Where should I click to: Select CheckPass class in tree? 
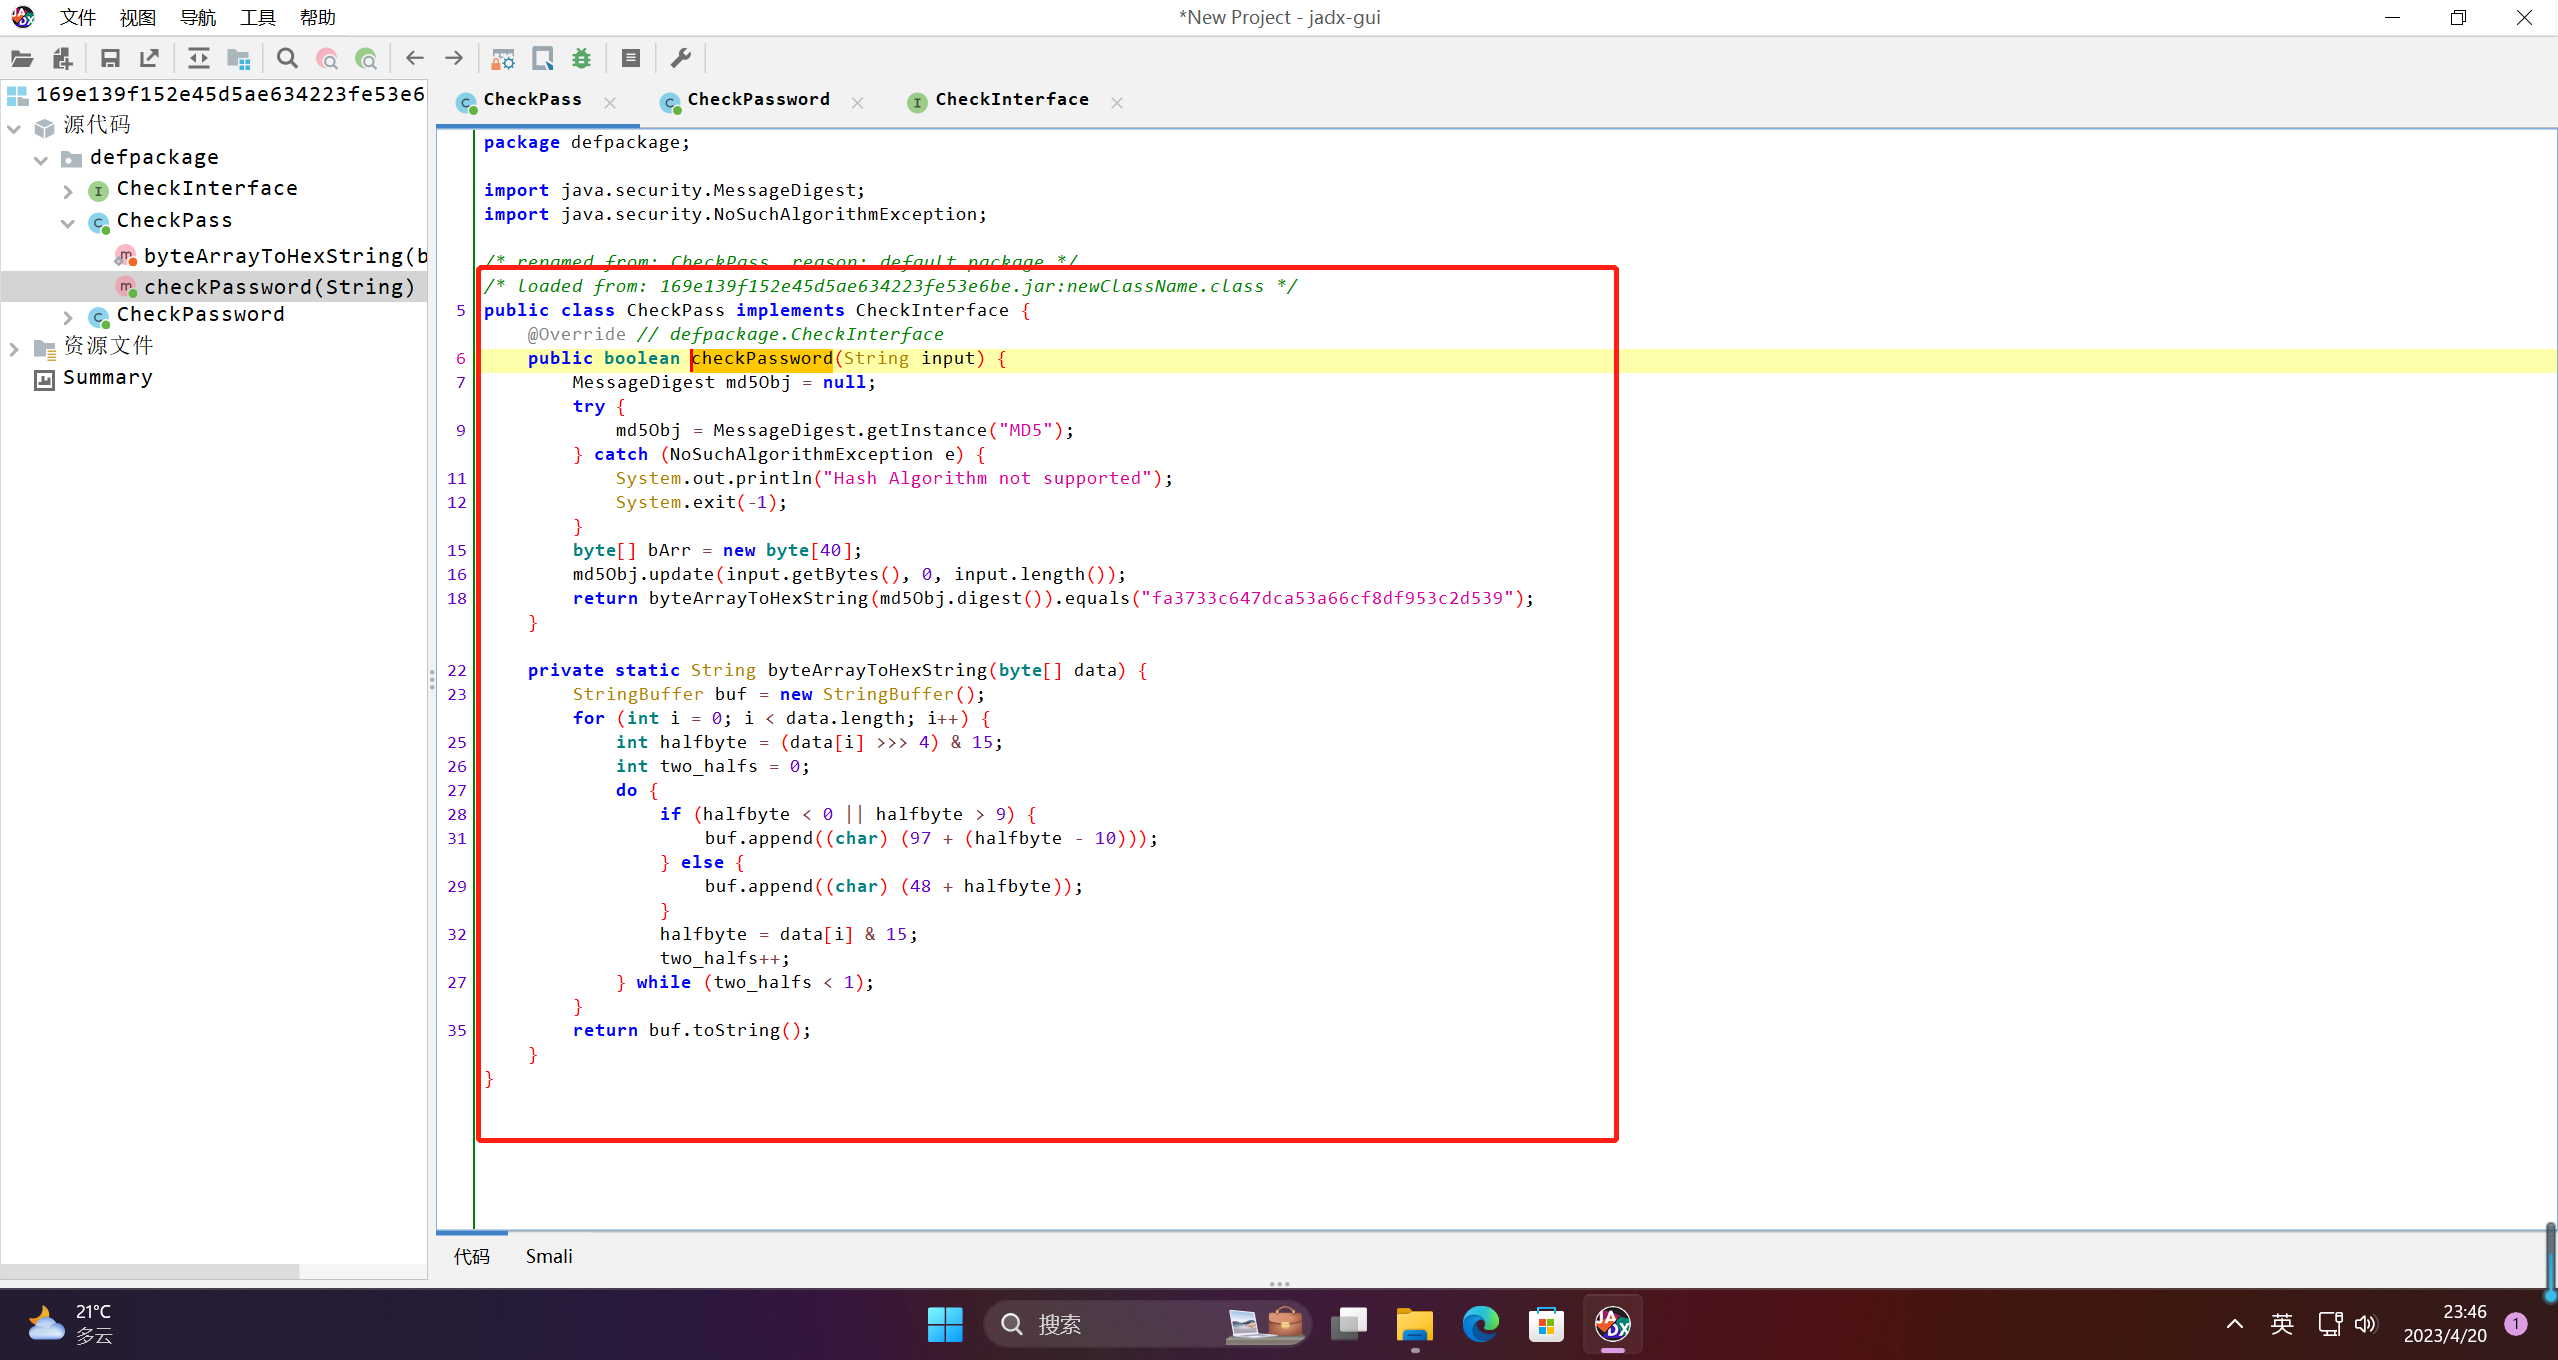pos(174,220)
